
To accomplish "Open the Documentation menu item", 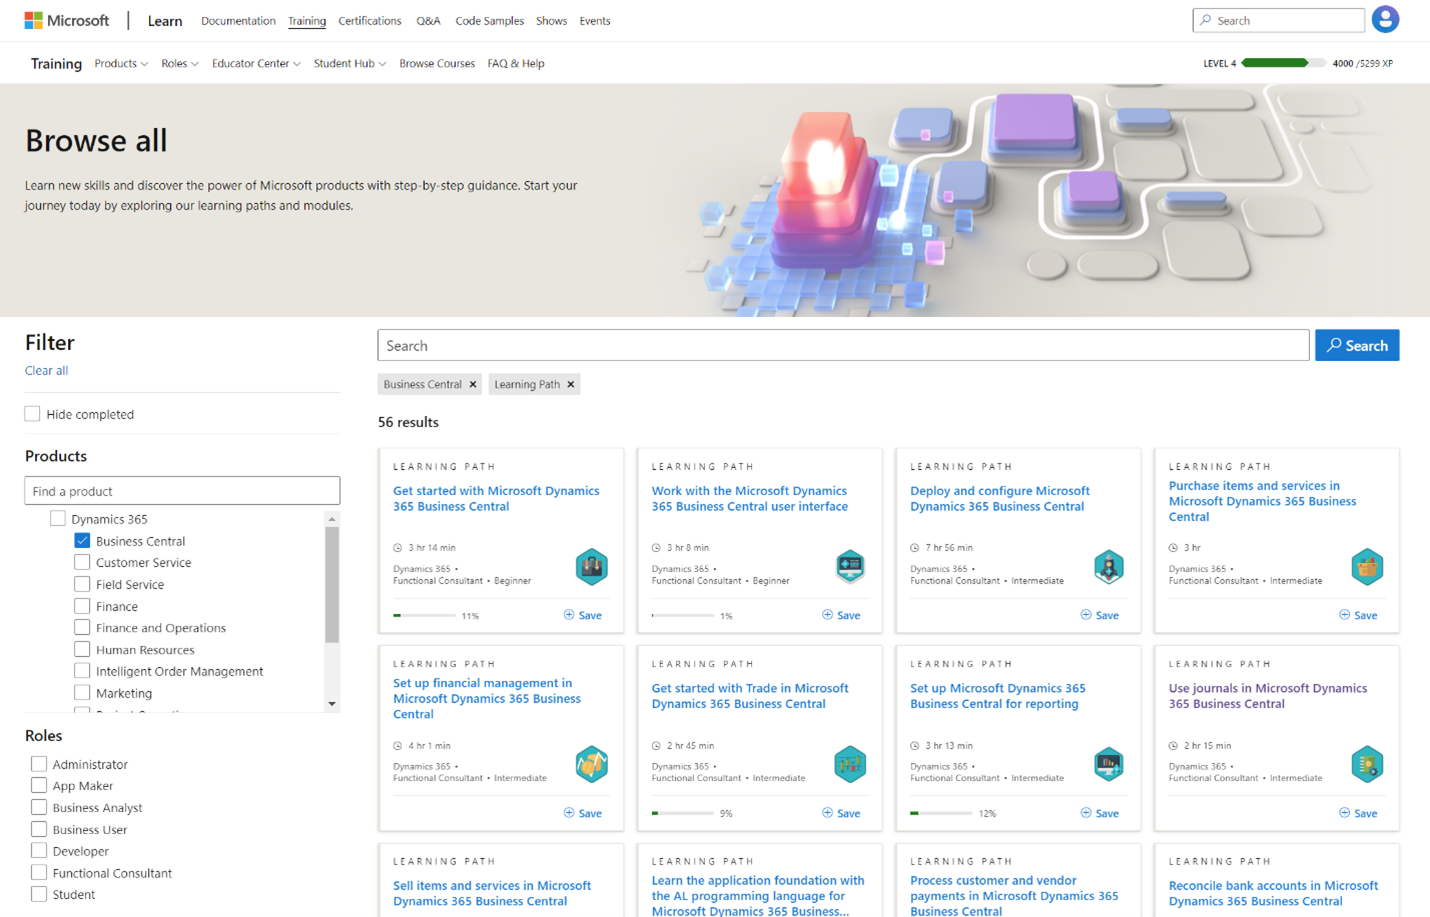I will [238, 20].
